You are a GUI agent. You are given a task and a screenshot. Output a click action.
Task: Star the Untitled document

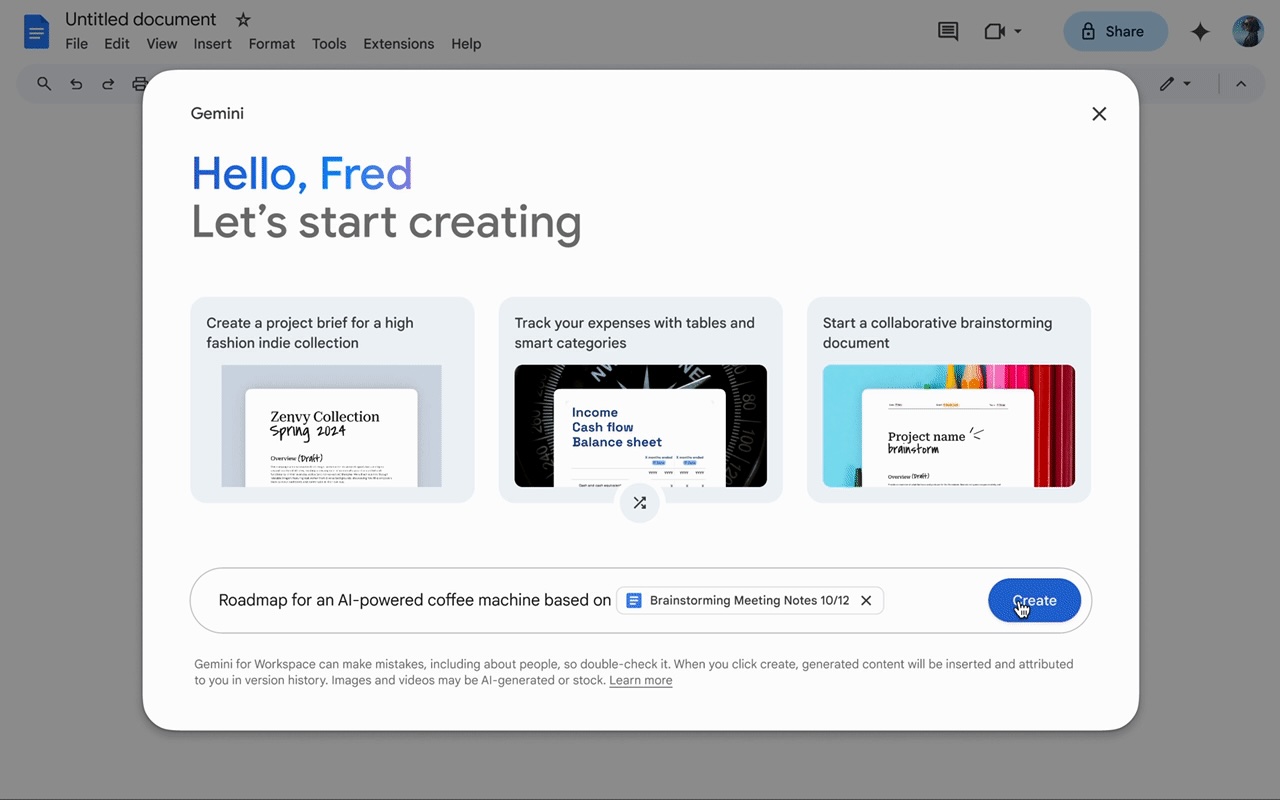tap(242, 19)
